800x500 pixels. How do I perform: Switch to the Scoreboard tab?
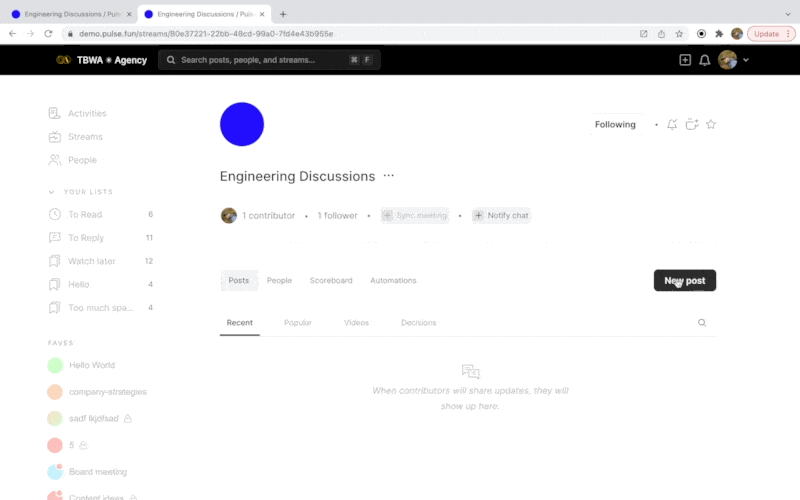[x=331, y=281]
